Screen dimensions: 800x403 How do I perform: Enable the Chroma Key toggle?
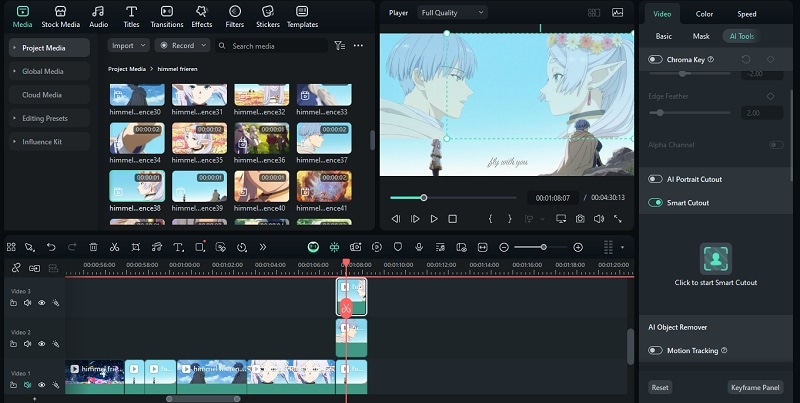pos(655,60)
